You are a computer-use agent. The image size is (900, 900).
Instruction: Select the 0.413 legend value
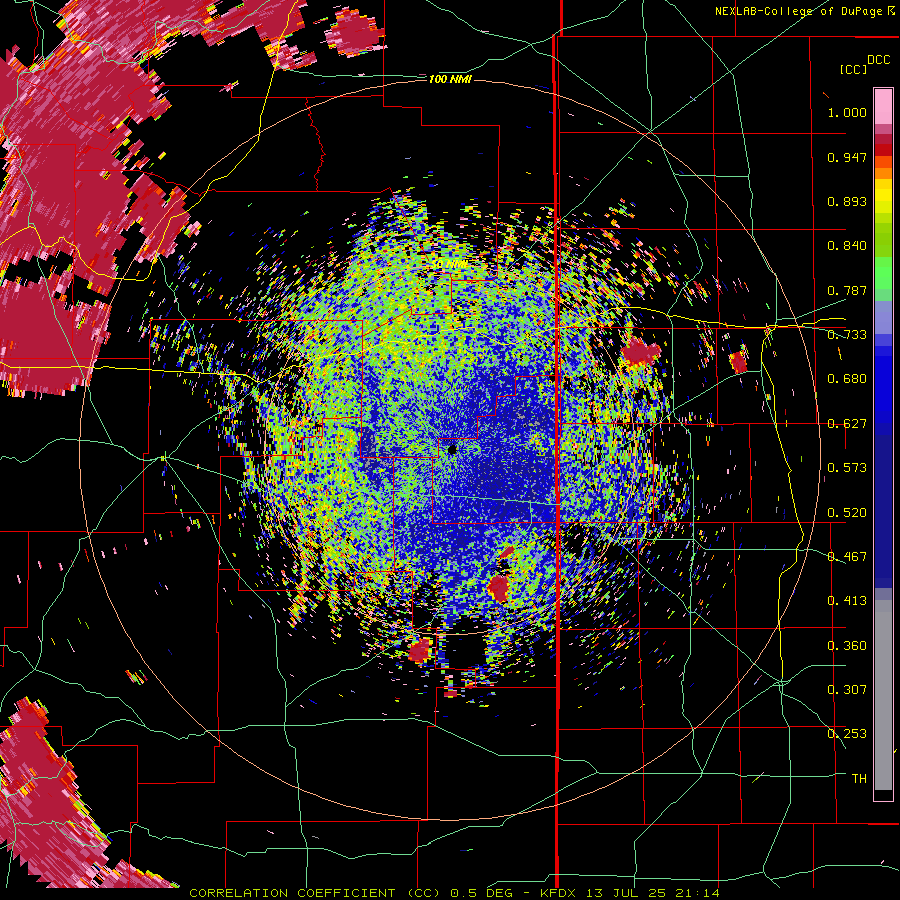click(x=847, y=601)
